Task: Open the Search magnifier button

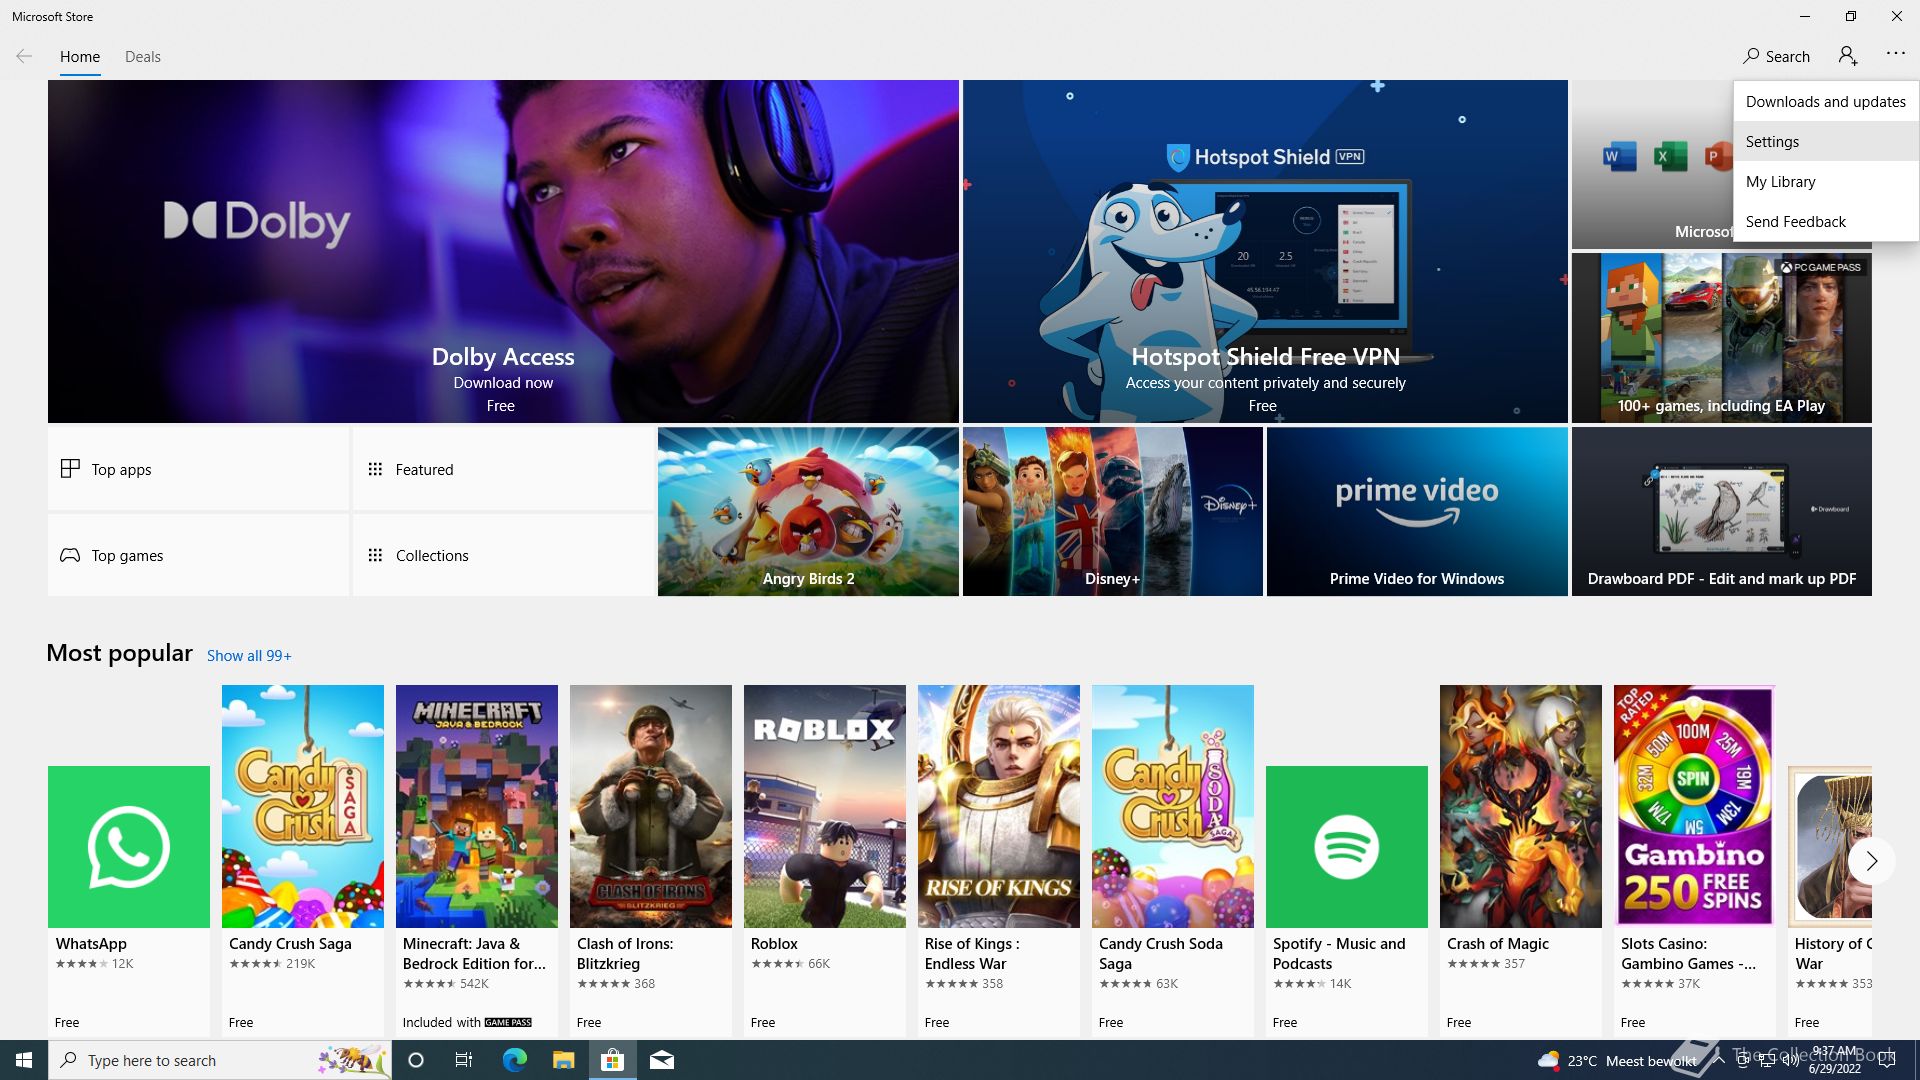Action: [x=1776, y=56]
